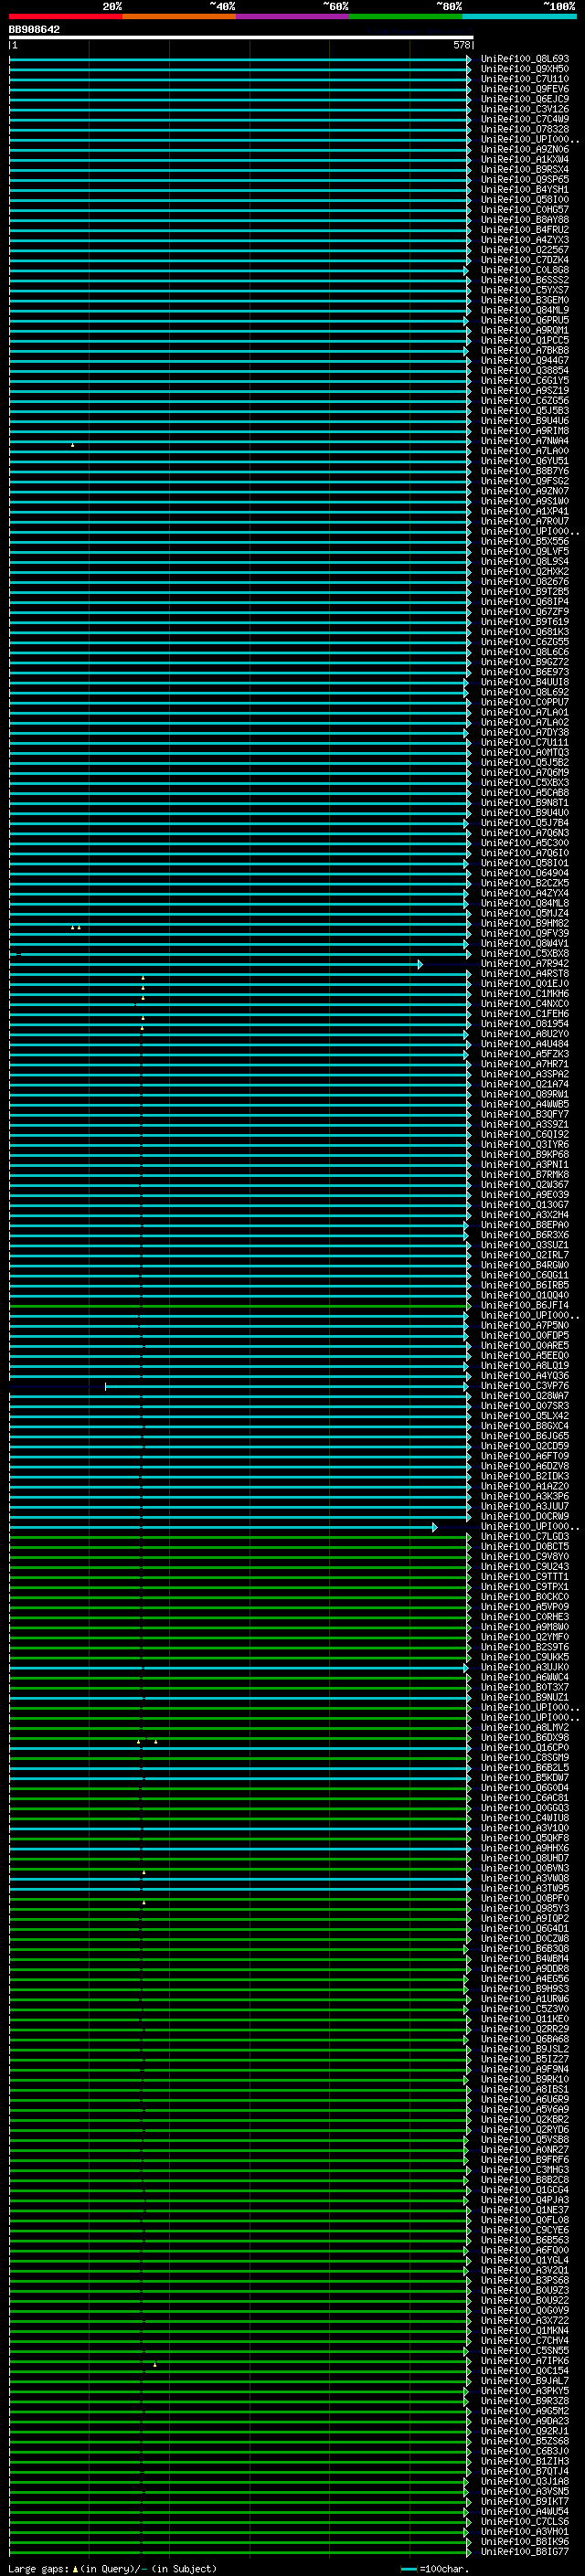Click hit label UniRef100_Q6PRU5
585x2576 pixels.
tap(525, 320)
